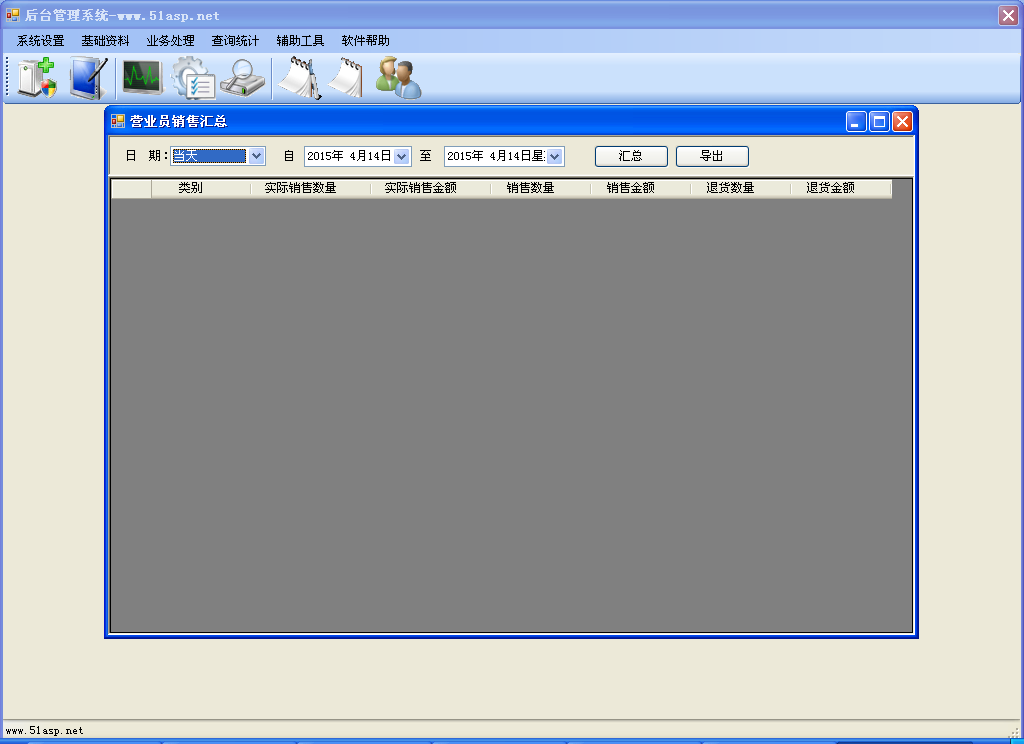Click the 退货数量 column header
Viewport: 1024px width, 744px height.
coord(730,188)
